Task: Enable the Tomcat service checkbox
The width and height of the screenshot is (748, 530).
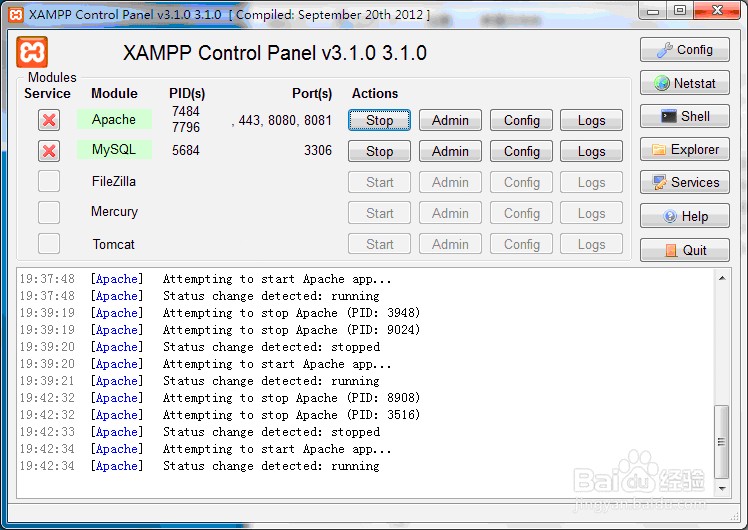Action: click(49, 243)
